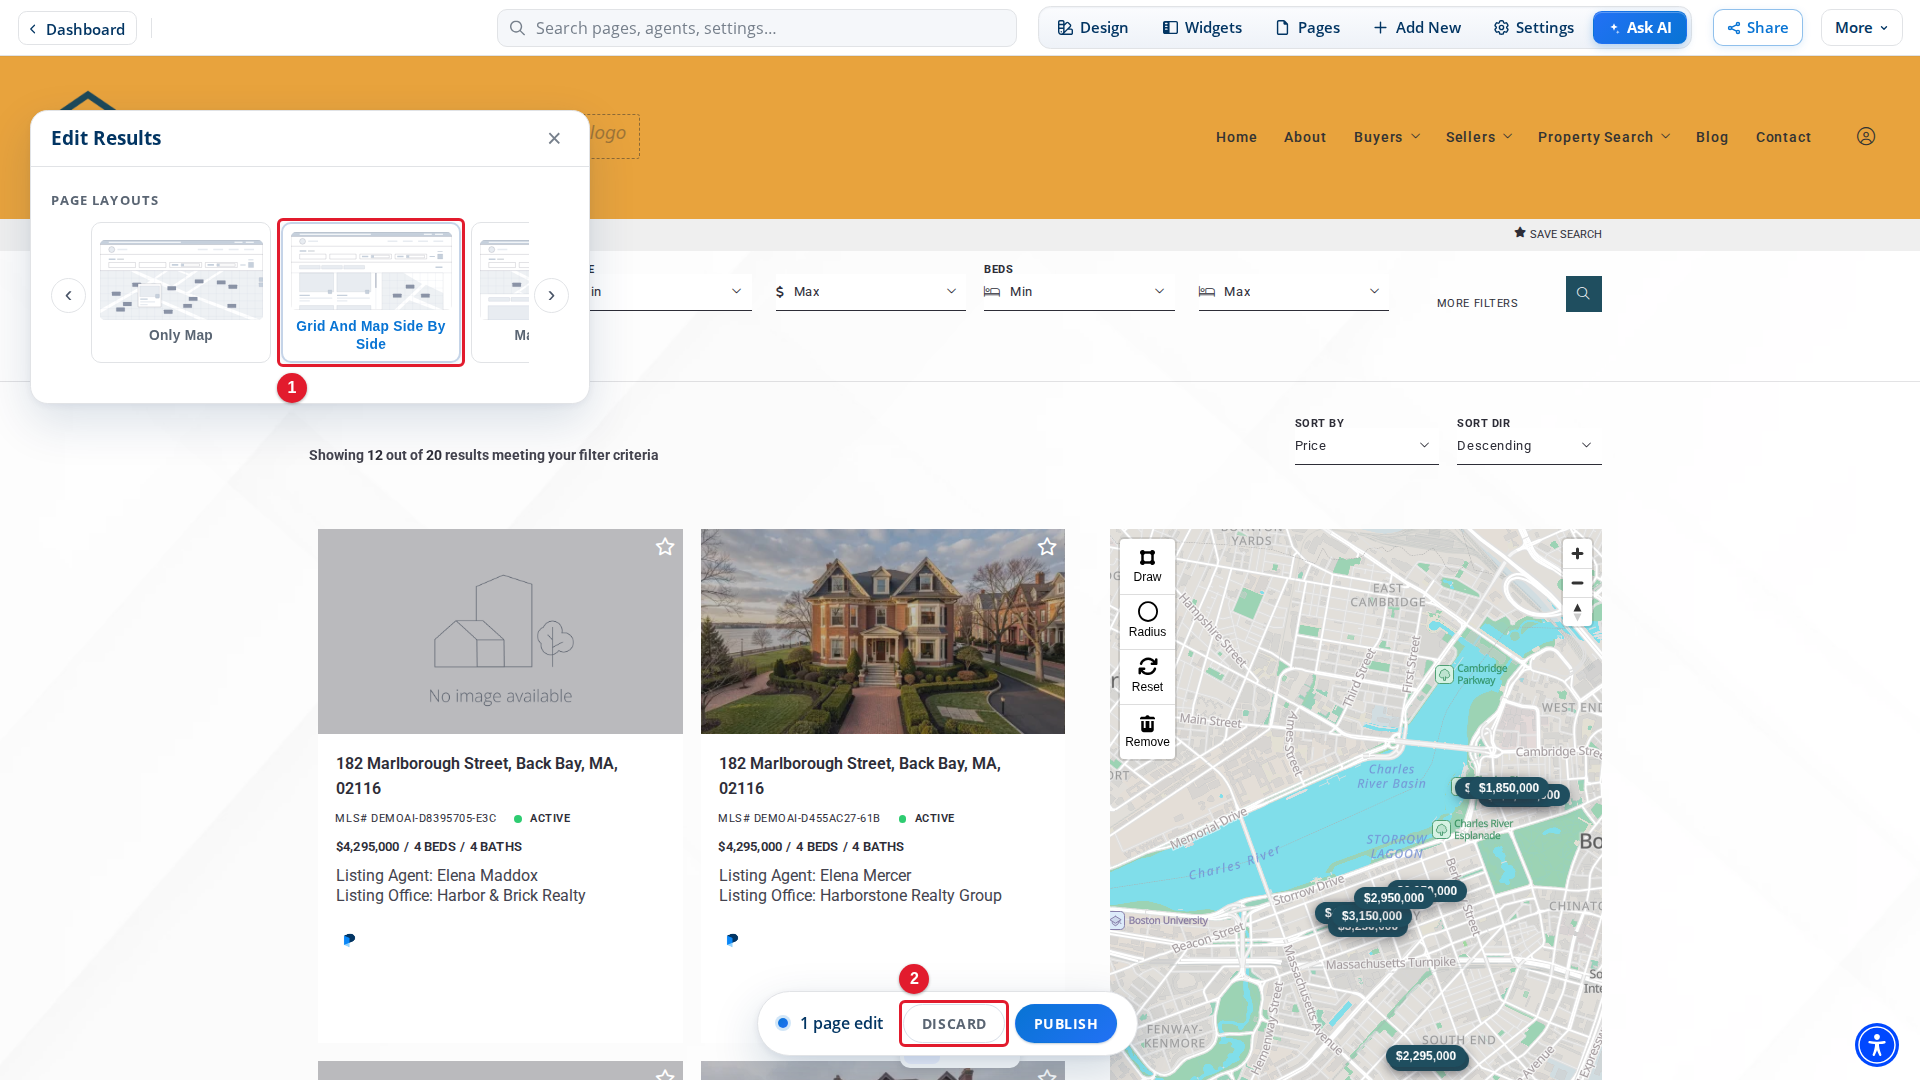Zoom out on the map
Viewport: 1920px width, 1080px height.
click(1577, 583)
